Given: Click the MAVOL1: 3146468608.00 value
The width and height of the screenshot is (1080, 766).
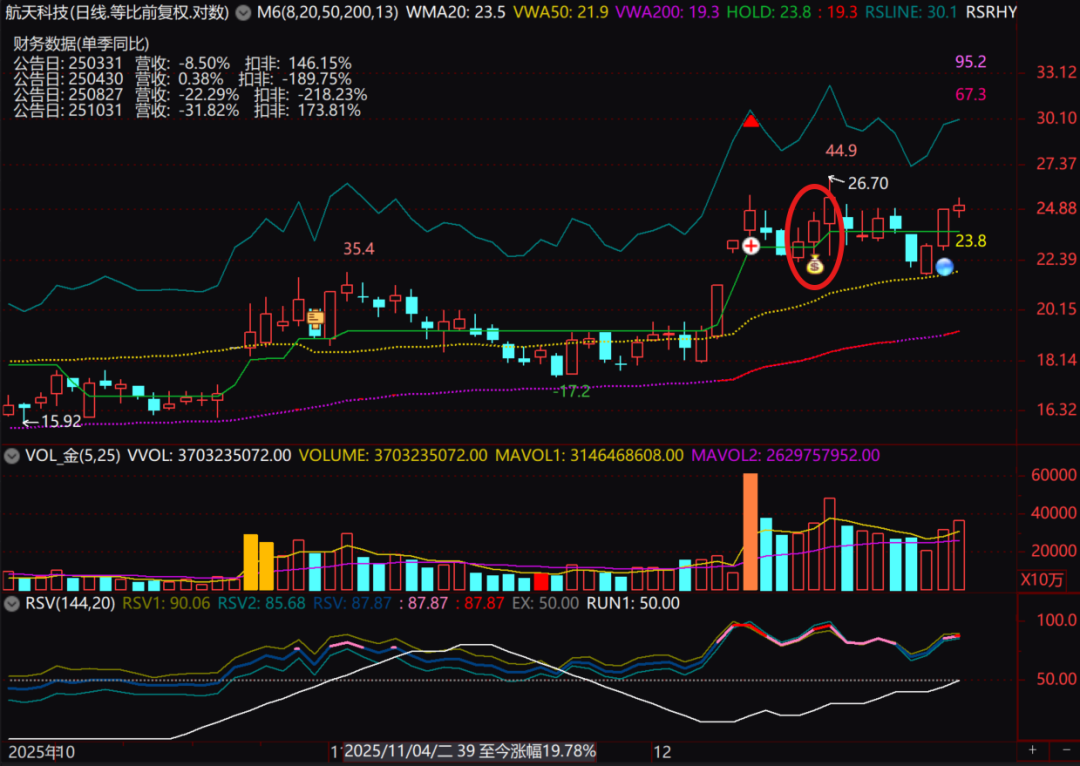Looking at the screenshot, I should (590, 455).
